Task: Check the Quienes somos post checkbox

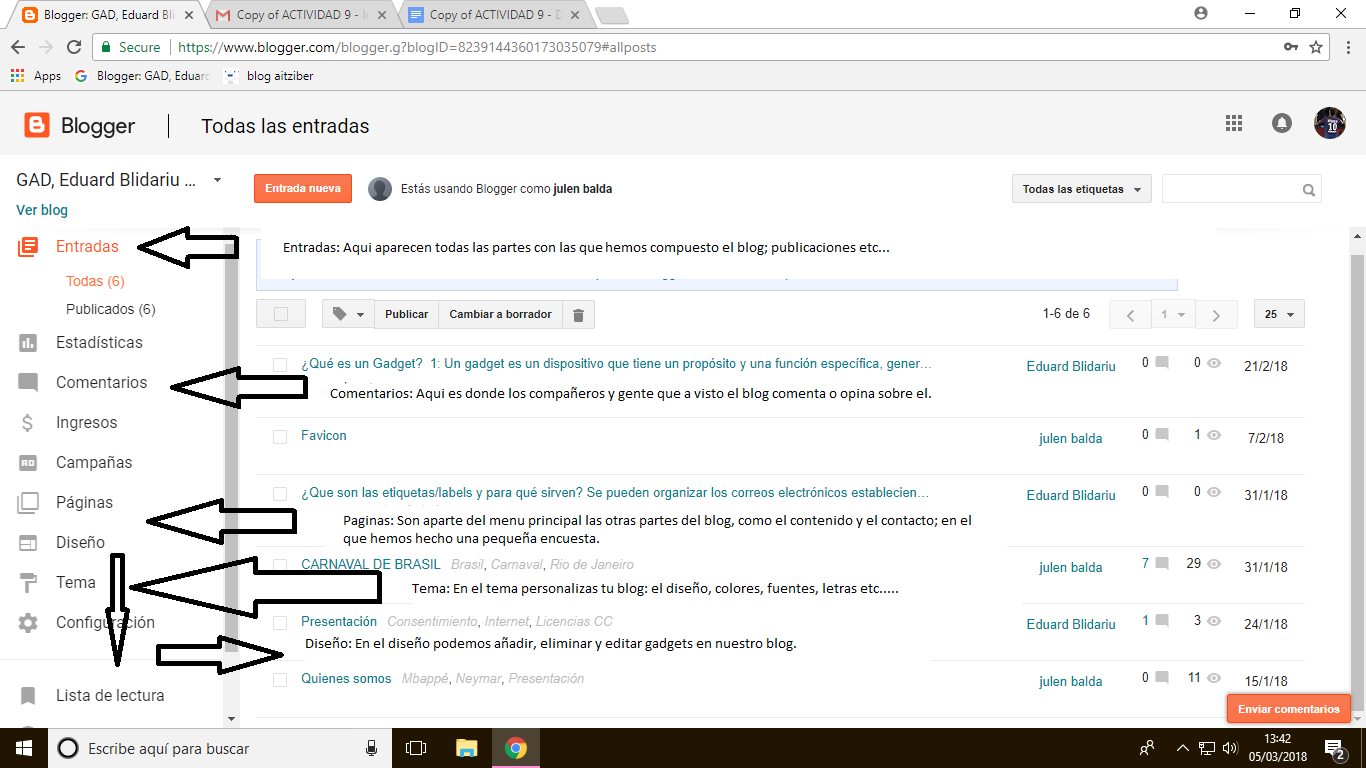Action: 280,680
